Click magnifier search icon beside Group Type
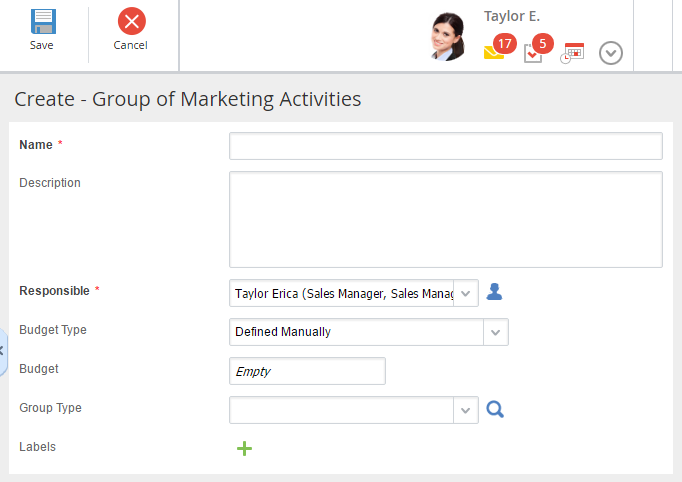This screenshot has height=482, width=682. click(494, 409)
